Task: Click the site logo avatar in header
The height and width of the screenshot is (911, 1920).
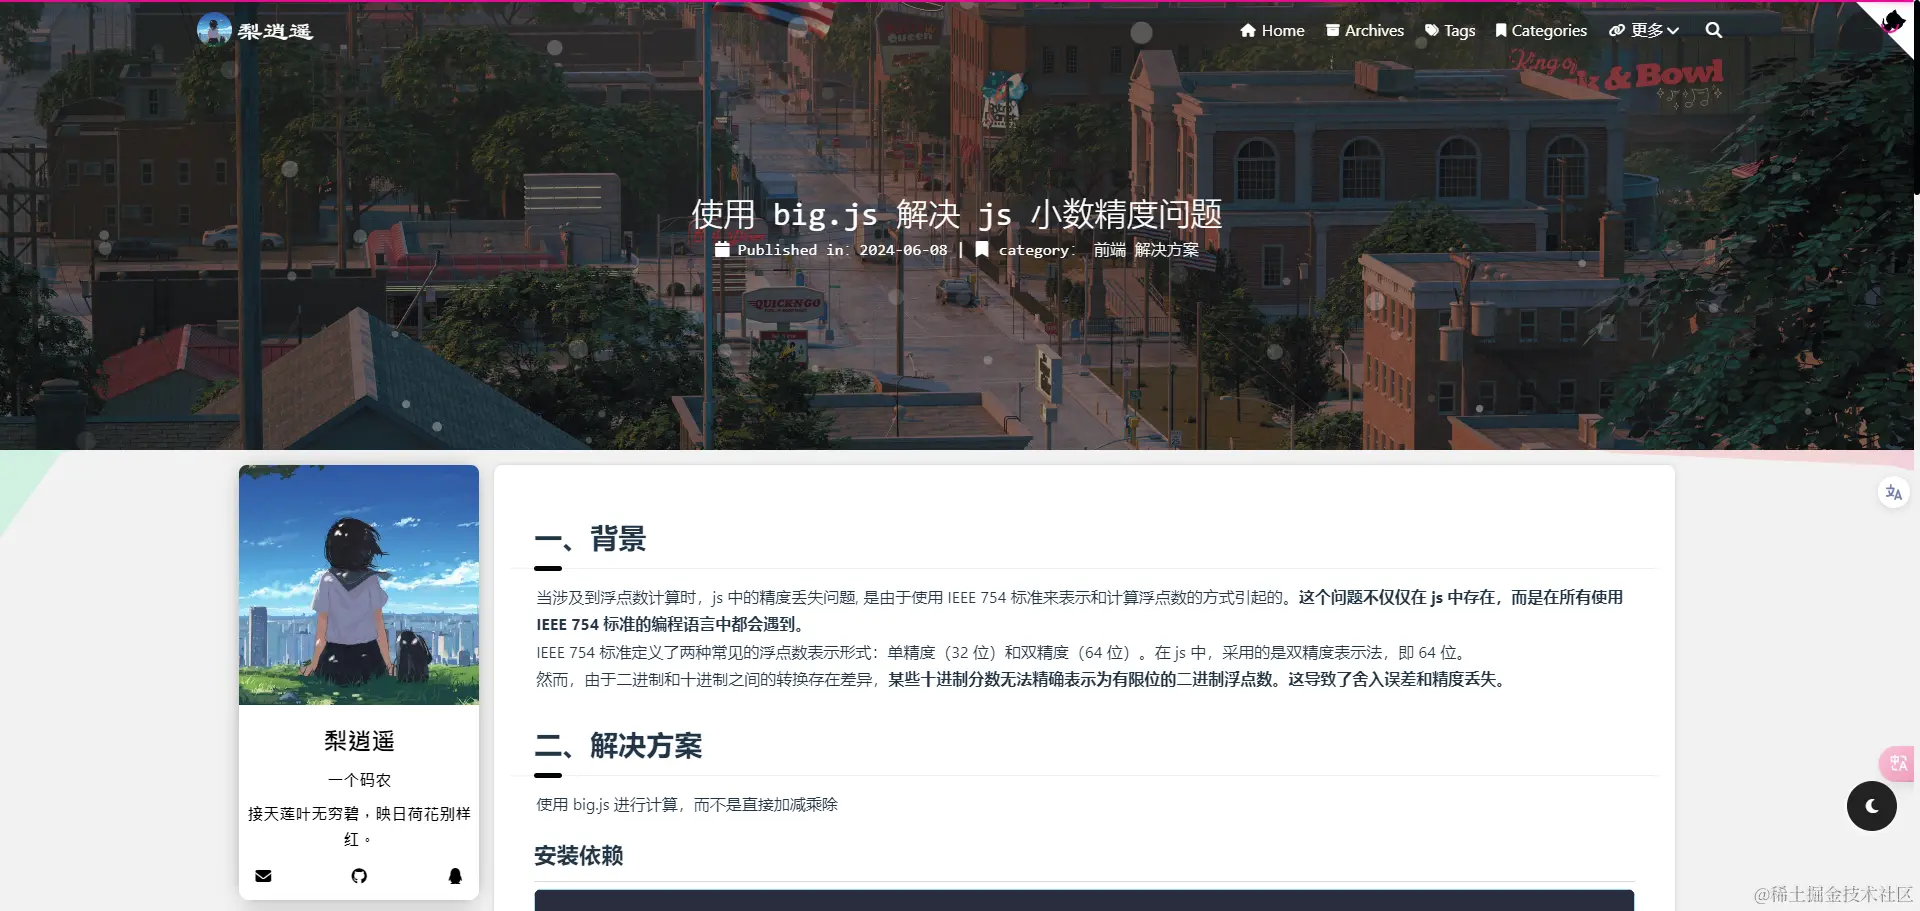Action: pos(214,30)
